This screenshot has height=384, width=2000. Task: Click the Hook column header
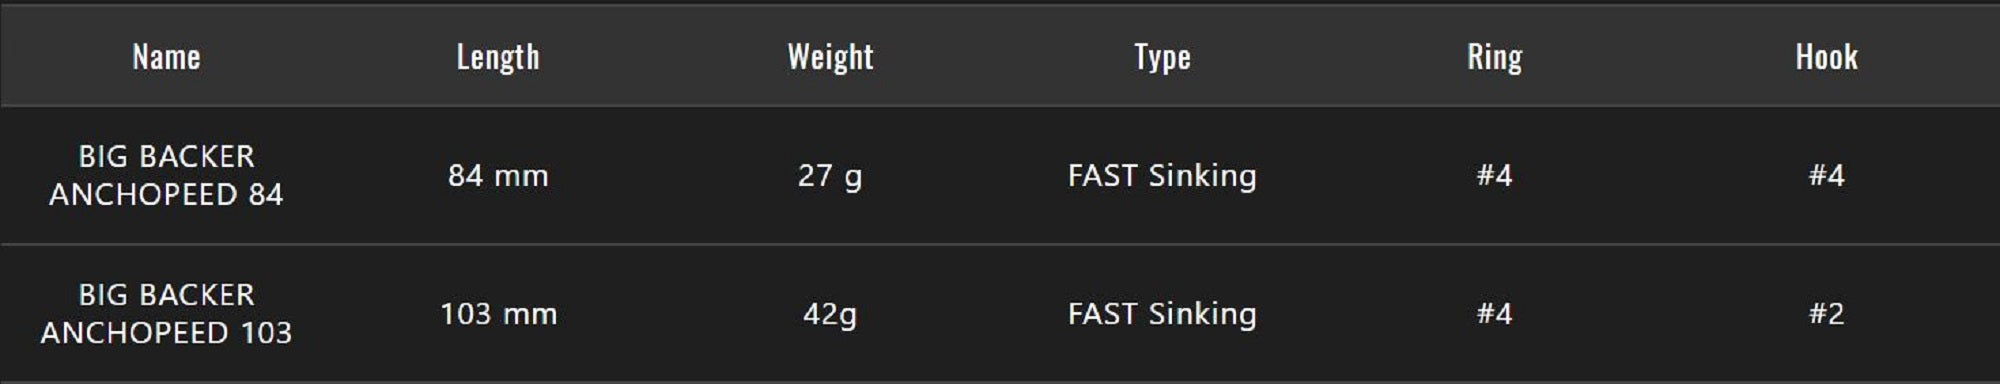[1826, 57]
